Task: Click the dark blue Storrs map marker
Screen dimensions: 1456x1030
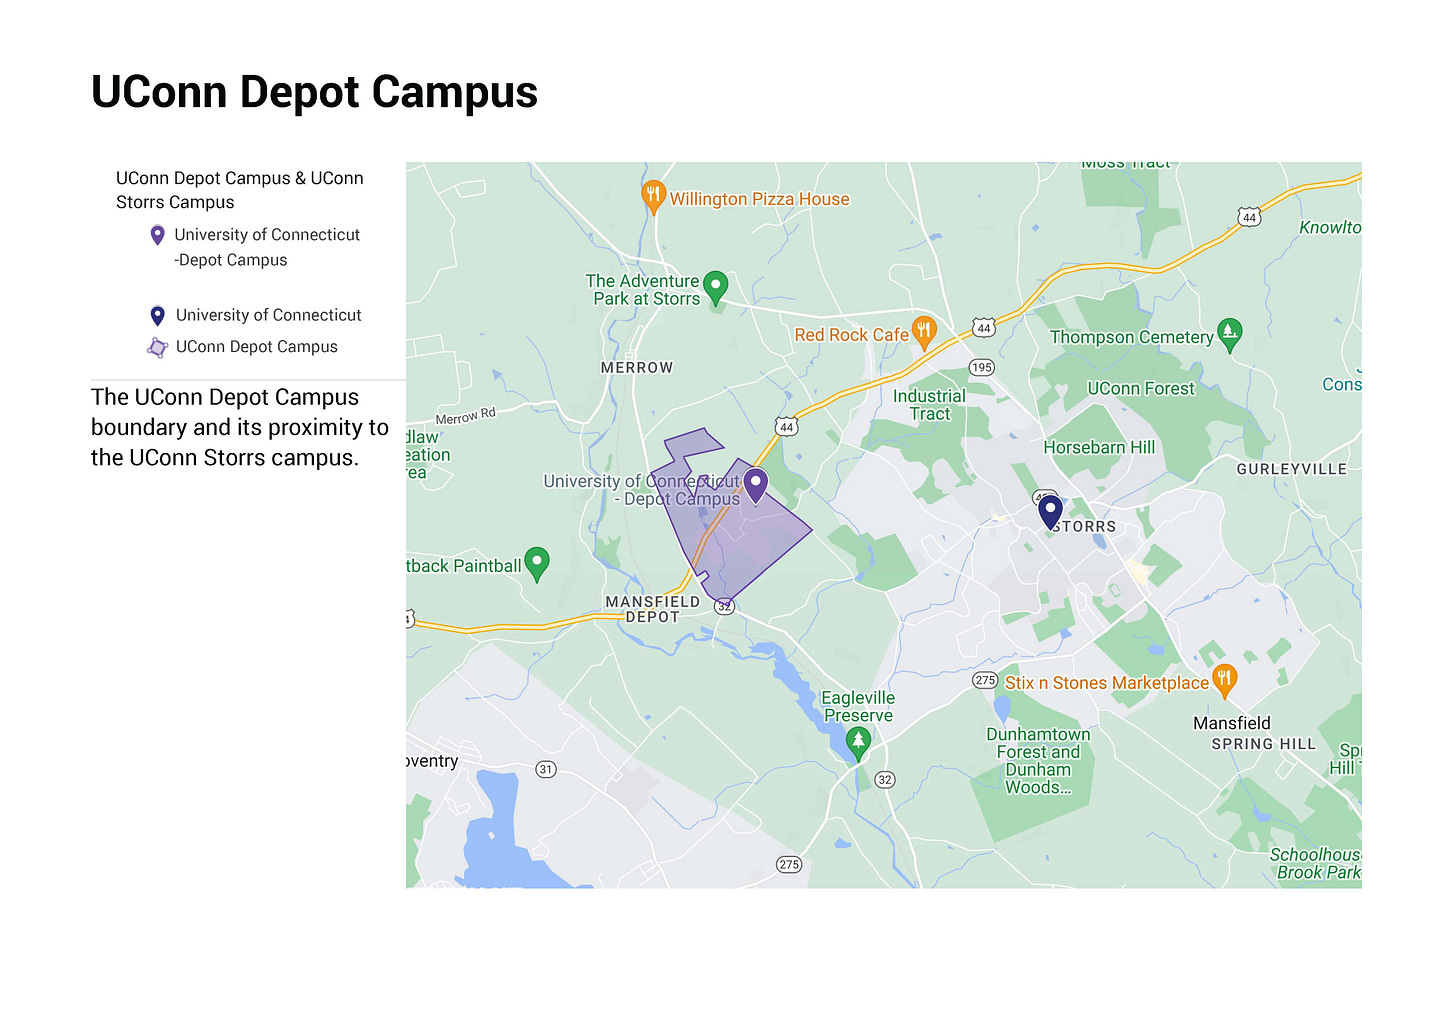Action: 1050,512
